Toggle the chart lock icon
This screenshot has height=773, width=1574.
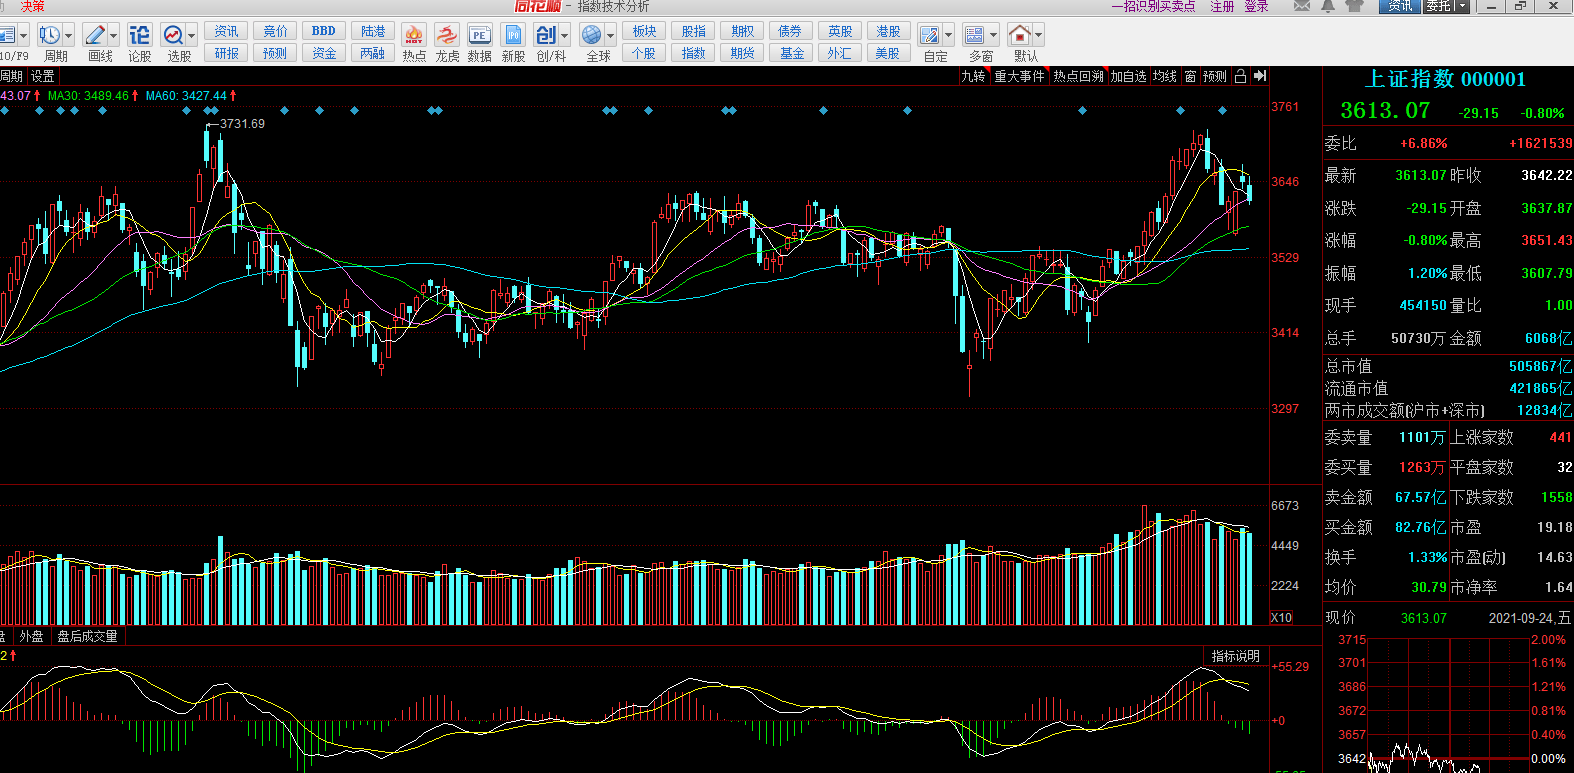tap(1240, 76)
